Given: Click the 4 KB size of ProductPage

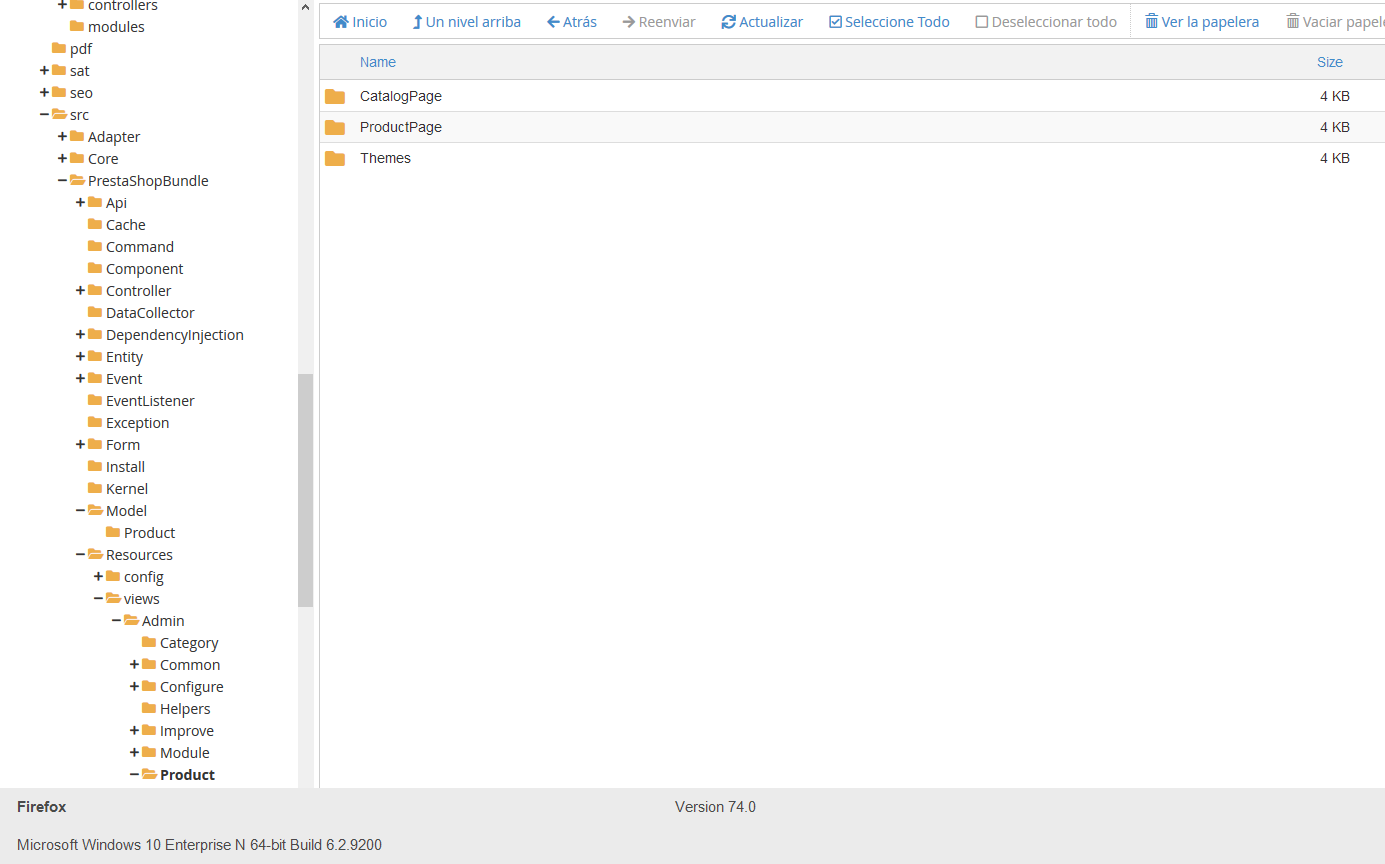Looking at the screenshot, I should 1335,128.
